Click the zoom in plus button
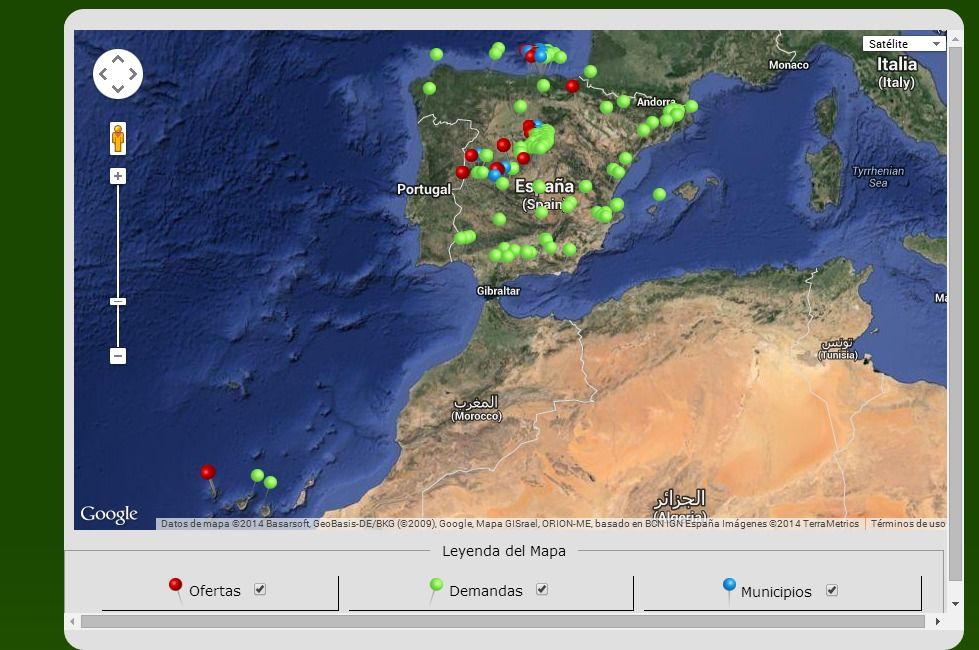 [118, 175]
